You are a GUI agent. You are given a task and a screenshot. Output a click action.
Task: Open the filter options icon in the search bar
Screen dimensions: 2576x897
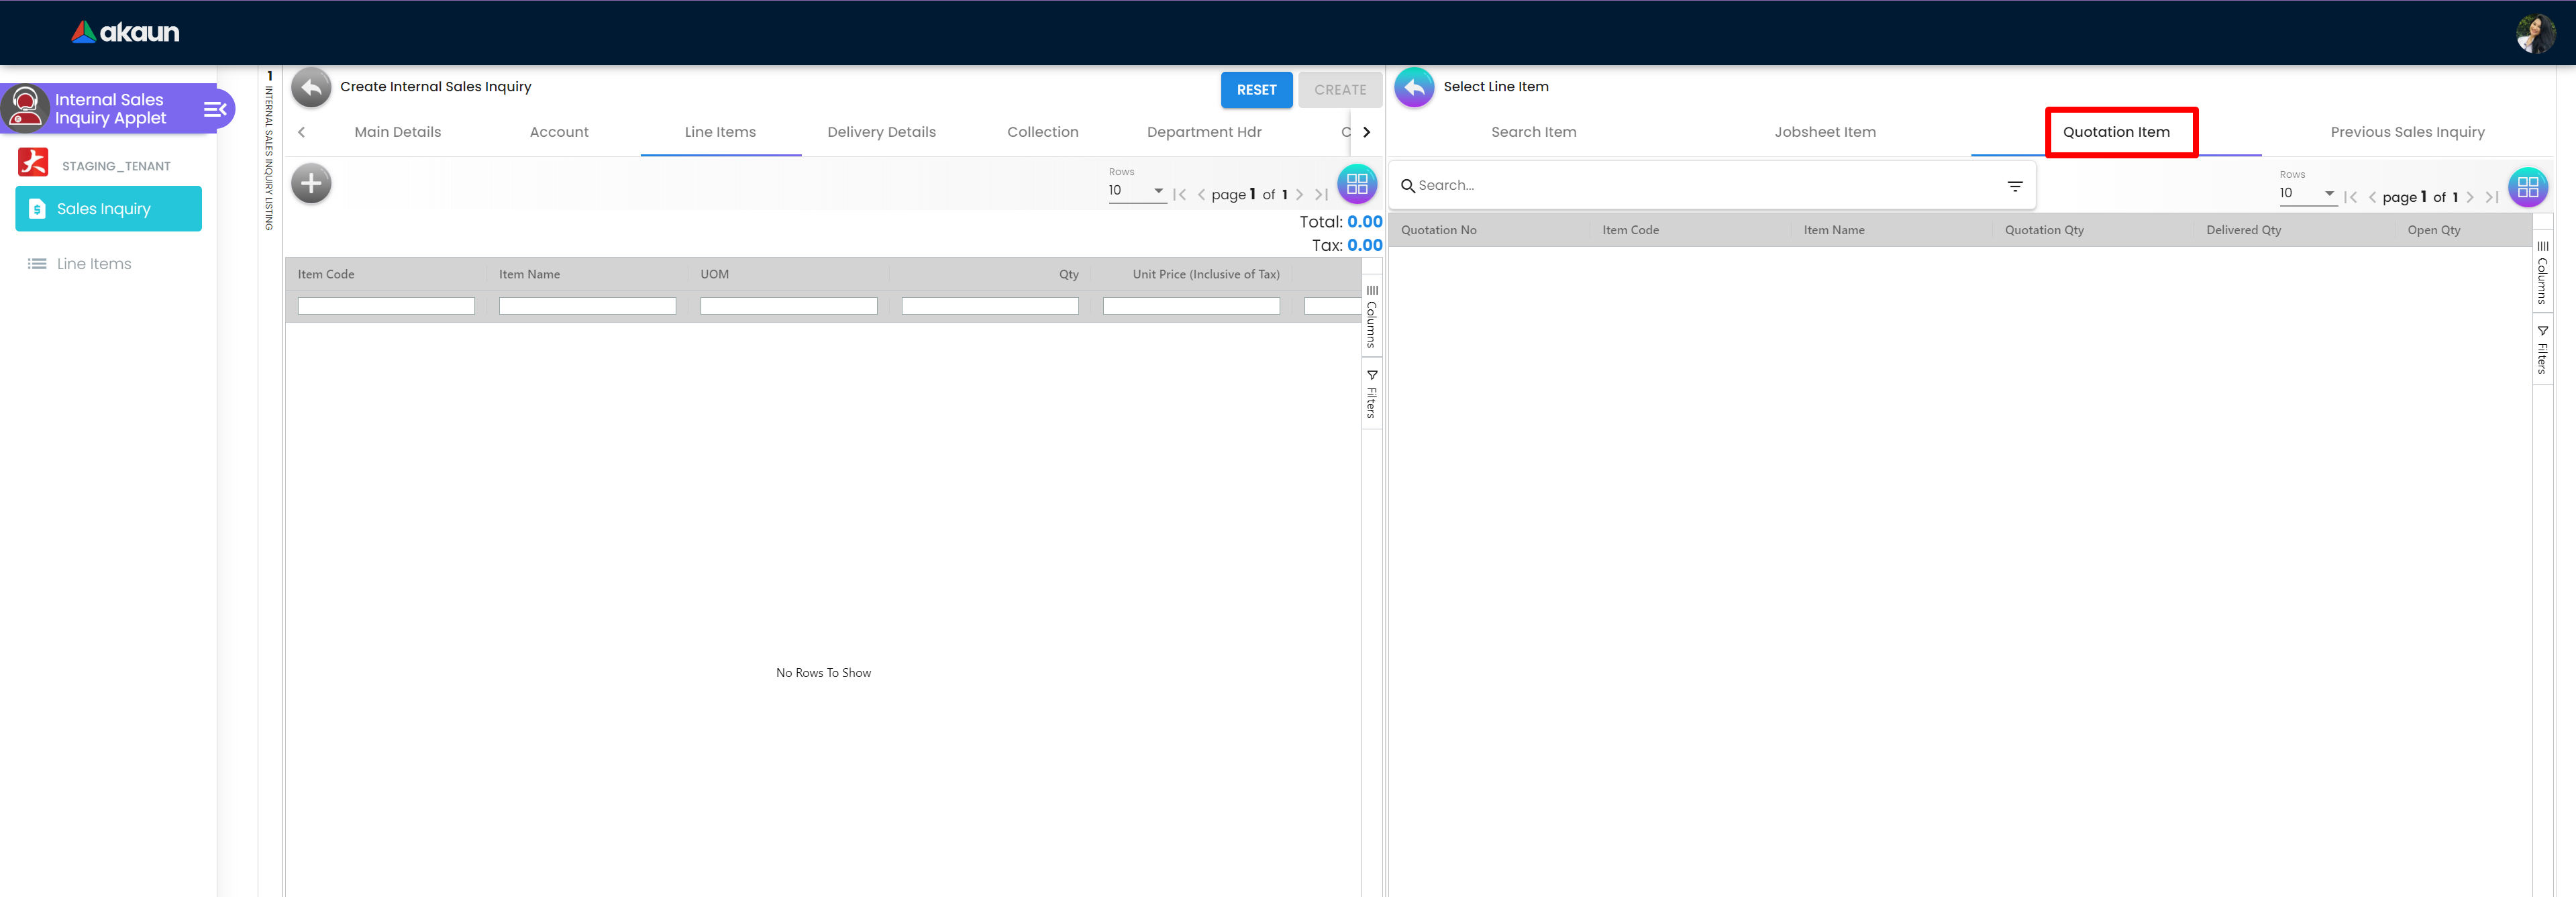click(2014, 186)
